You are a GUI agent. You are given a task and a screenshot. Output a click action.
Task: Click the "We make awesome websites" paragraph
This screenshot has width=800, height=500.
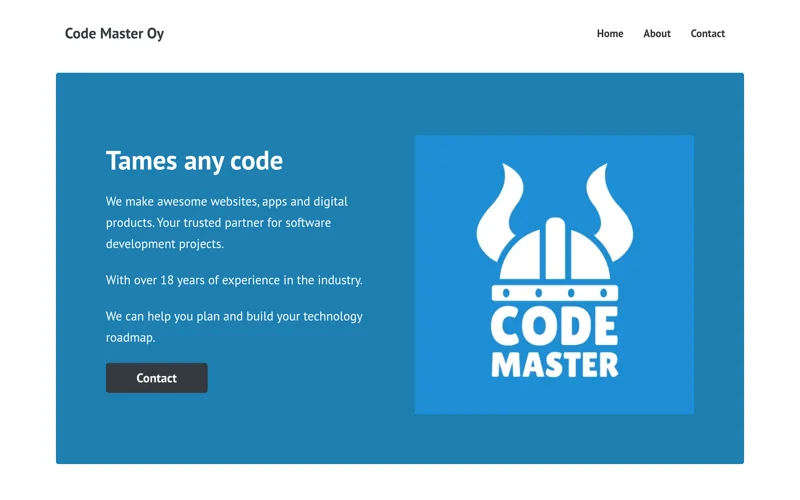[x=227, y=222]
